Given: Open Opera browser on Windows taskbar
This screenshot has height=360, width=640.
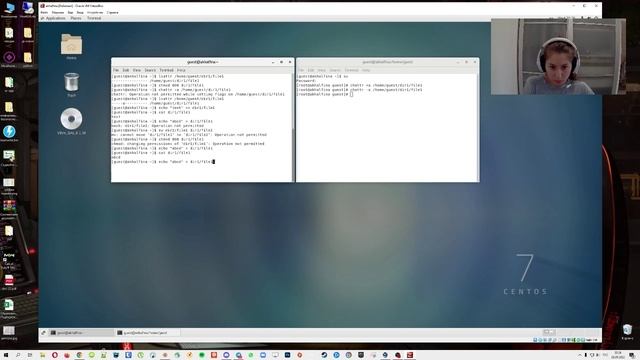Looking at the screenshot, I should 55,355.
